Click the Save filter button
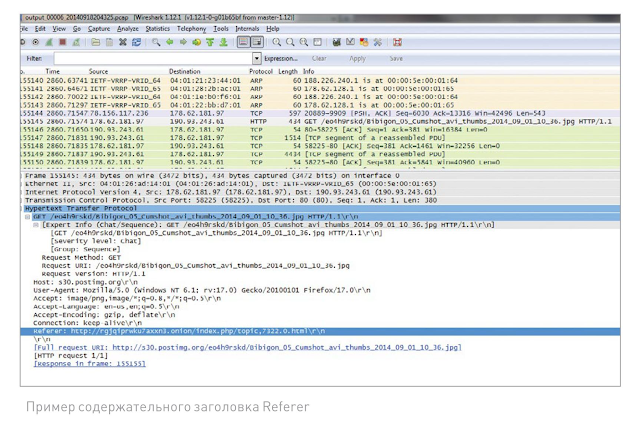The image size is (639, 424). [396, 59]
